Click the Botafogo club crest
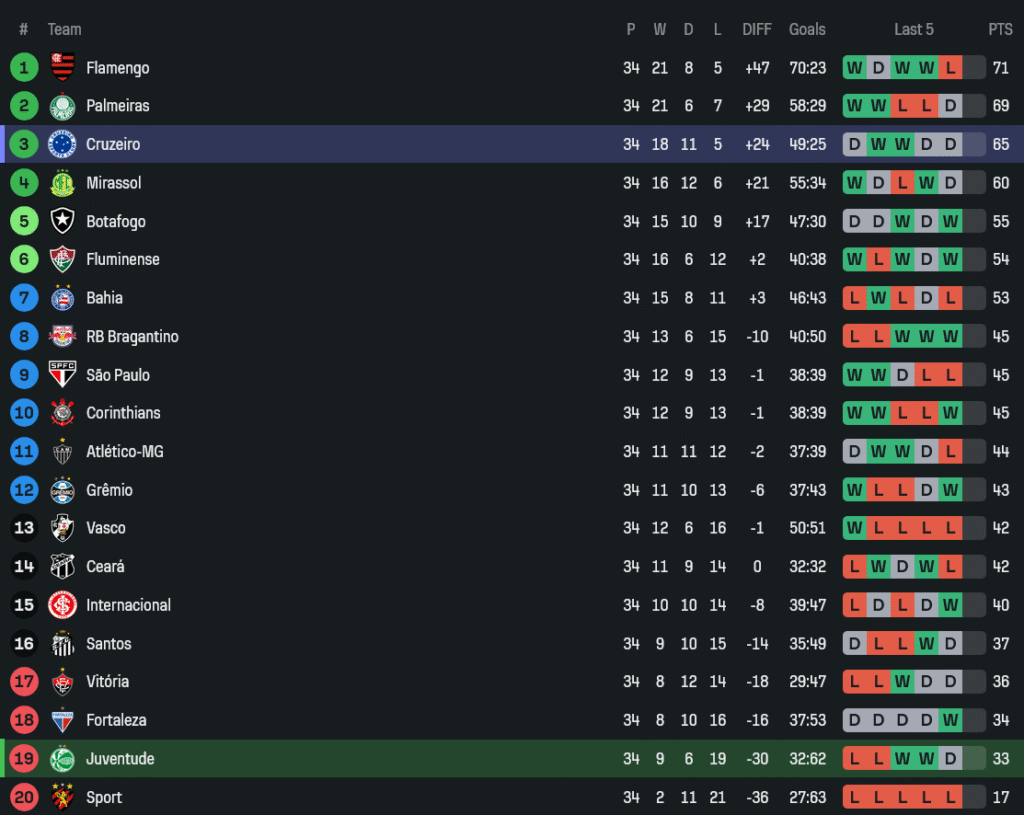Image resolution: width=1024 pixels, height=815 pixels. [x=62, y=221]
